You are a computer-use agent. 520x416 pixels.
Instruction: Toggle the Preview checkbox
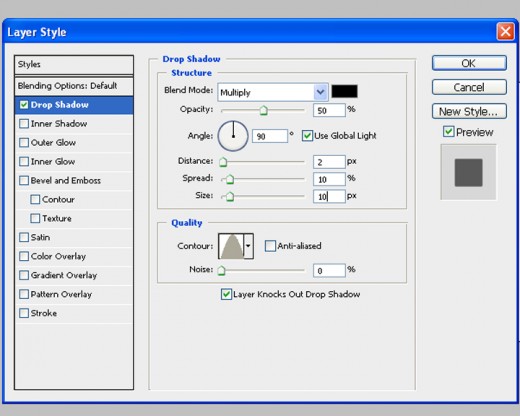point(449,132)
